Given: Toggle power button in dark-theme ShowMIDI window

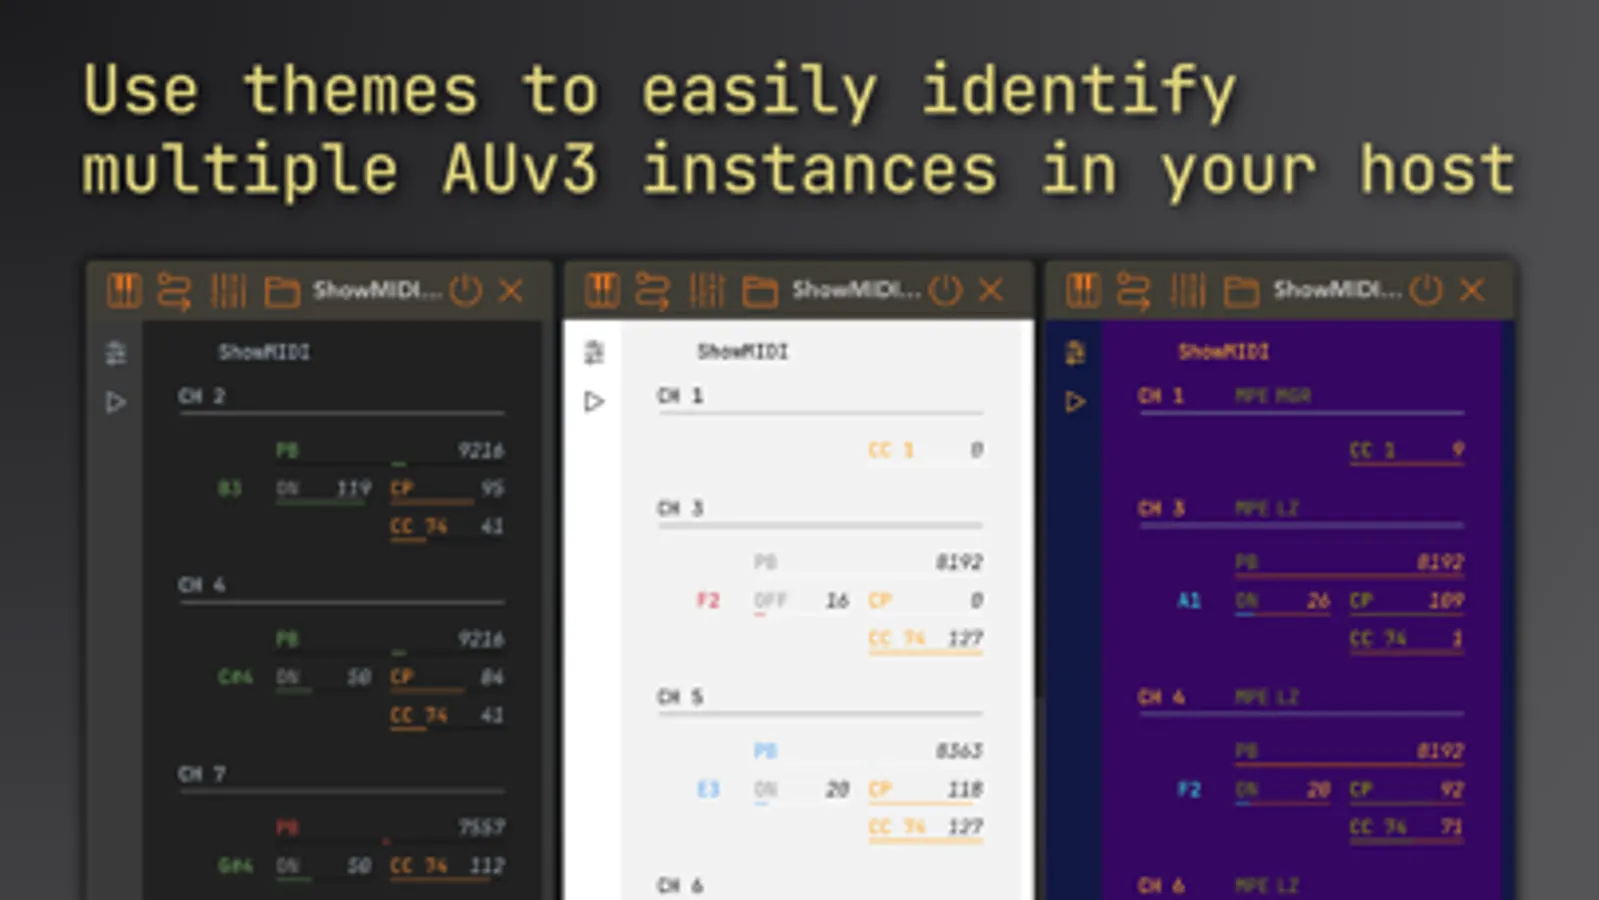Looking at the screenshot, I should [x=466, y=291].
